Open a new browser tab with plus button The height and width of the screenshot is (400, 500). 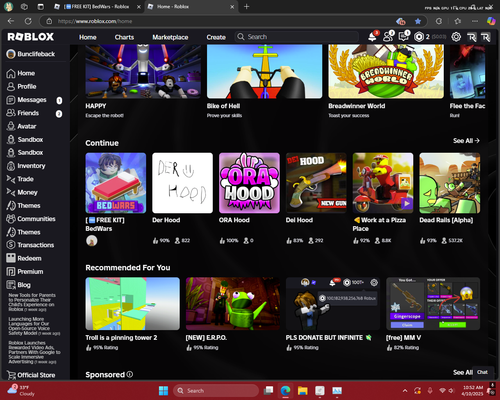pos(246,6)
